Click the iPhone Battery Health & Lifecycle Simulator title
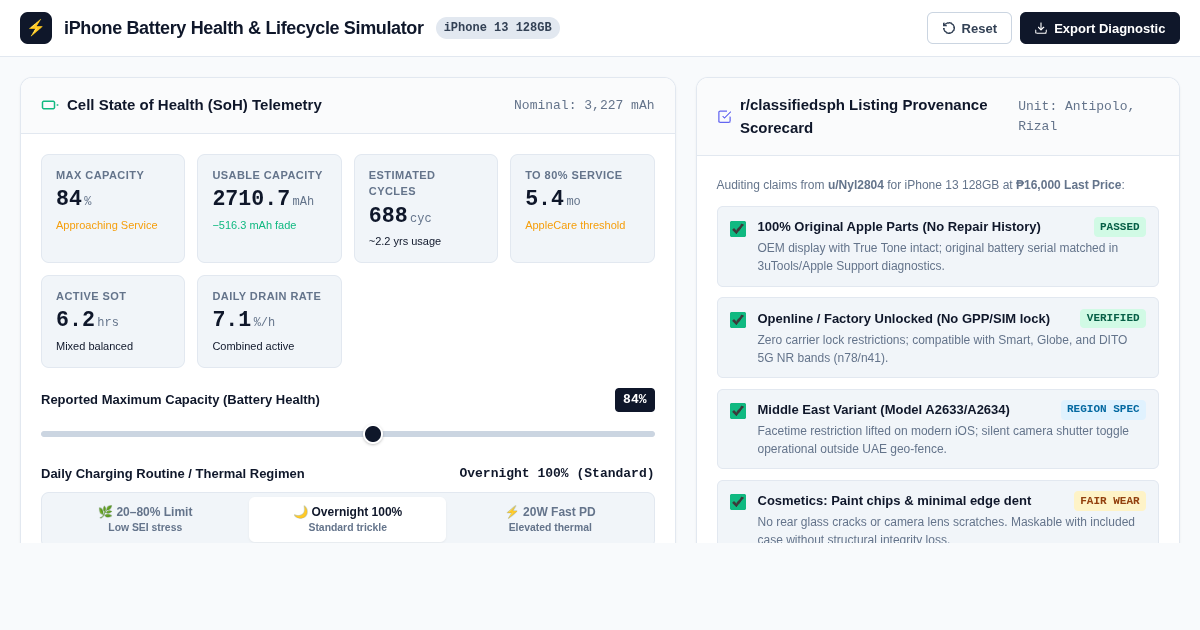Screen dimensions: 1200x630 (244, 28)
